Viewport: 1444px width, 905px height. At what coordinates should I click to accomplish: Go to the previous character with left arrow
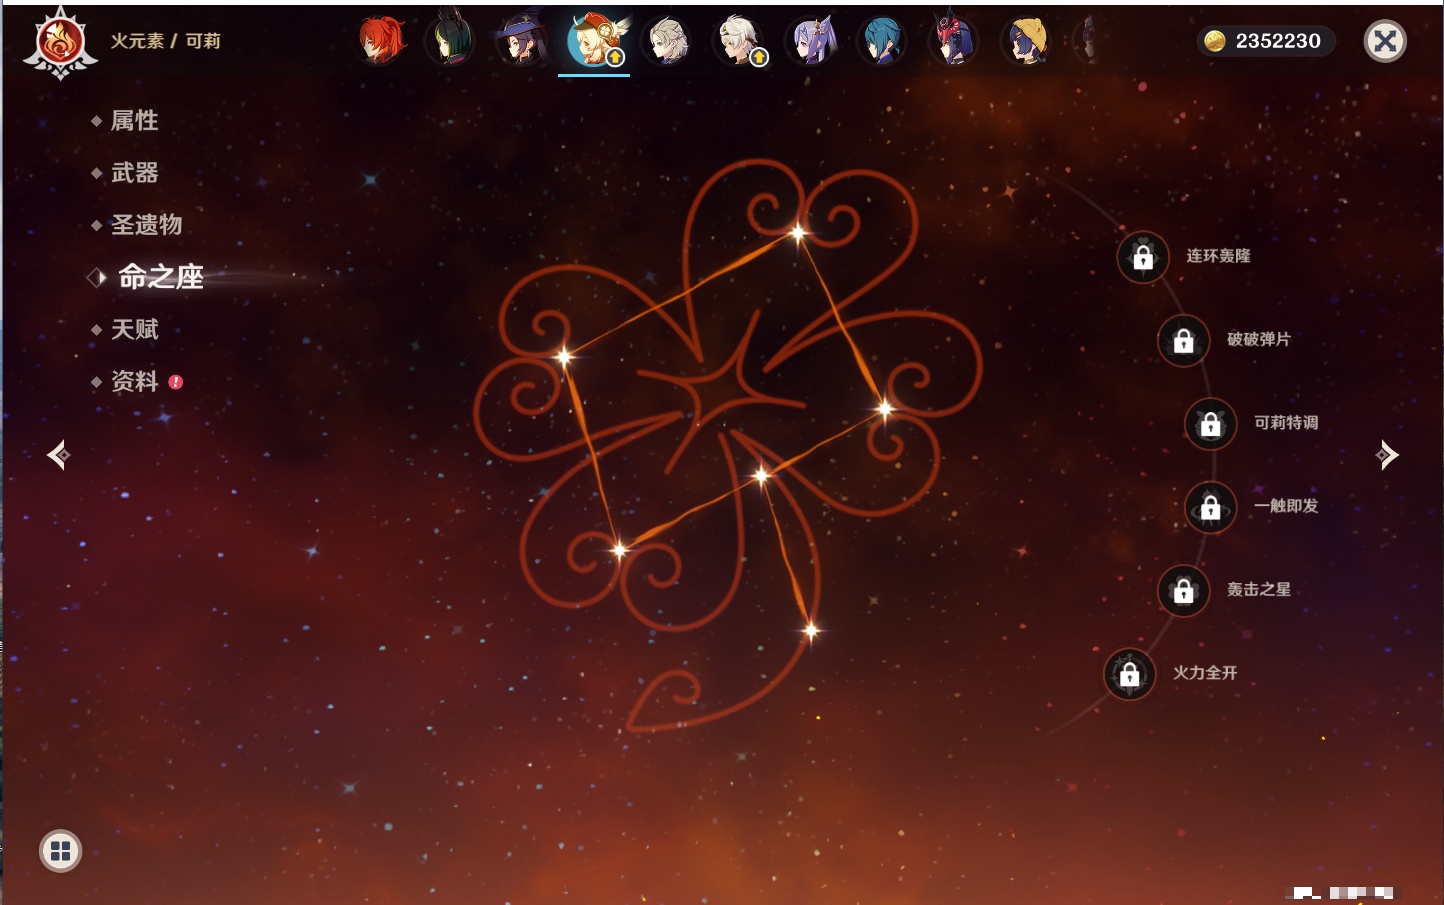click(x=59, y=455)
